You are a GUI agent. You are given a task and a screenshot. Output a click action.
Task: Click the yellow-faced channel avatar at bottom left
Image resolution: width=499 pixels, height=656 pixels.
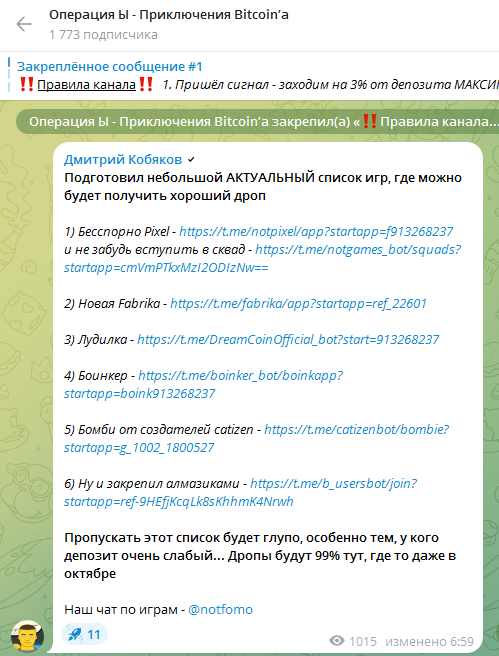pos(28,637)
